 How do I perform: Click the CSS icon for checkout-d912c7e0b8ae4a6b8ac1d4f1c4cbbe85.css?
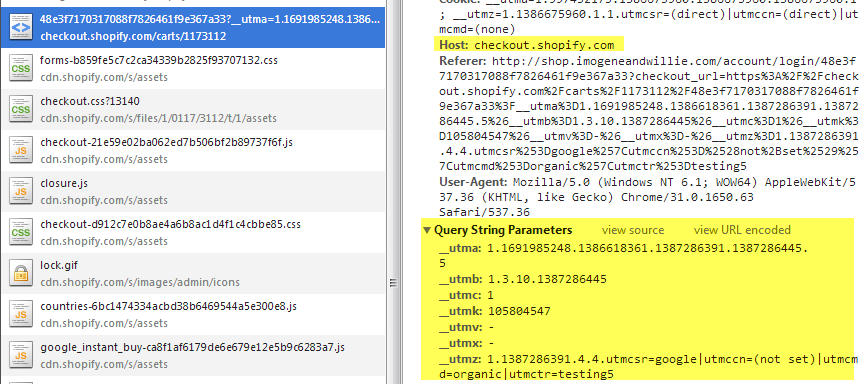click(20, 233)
